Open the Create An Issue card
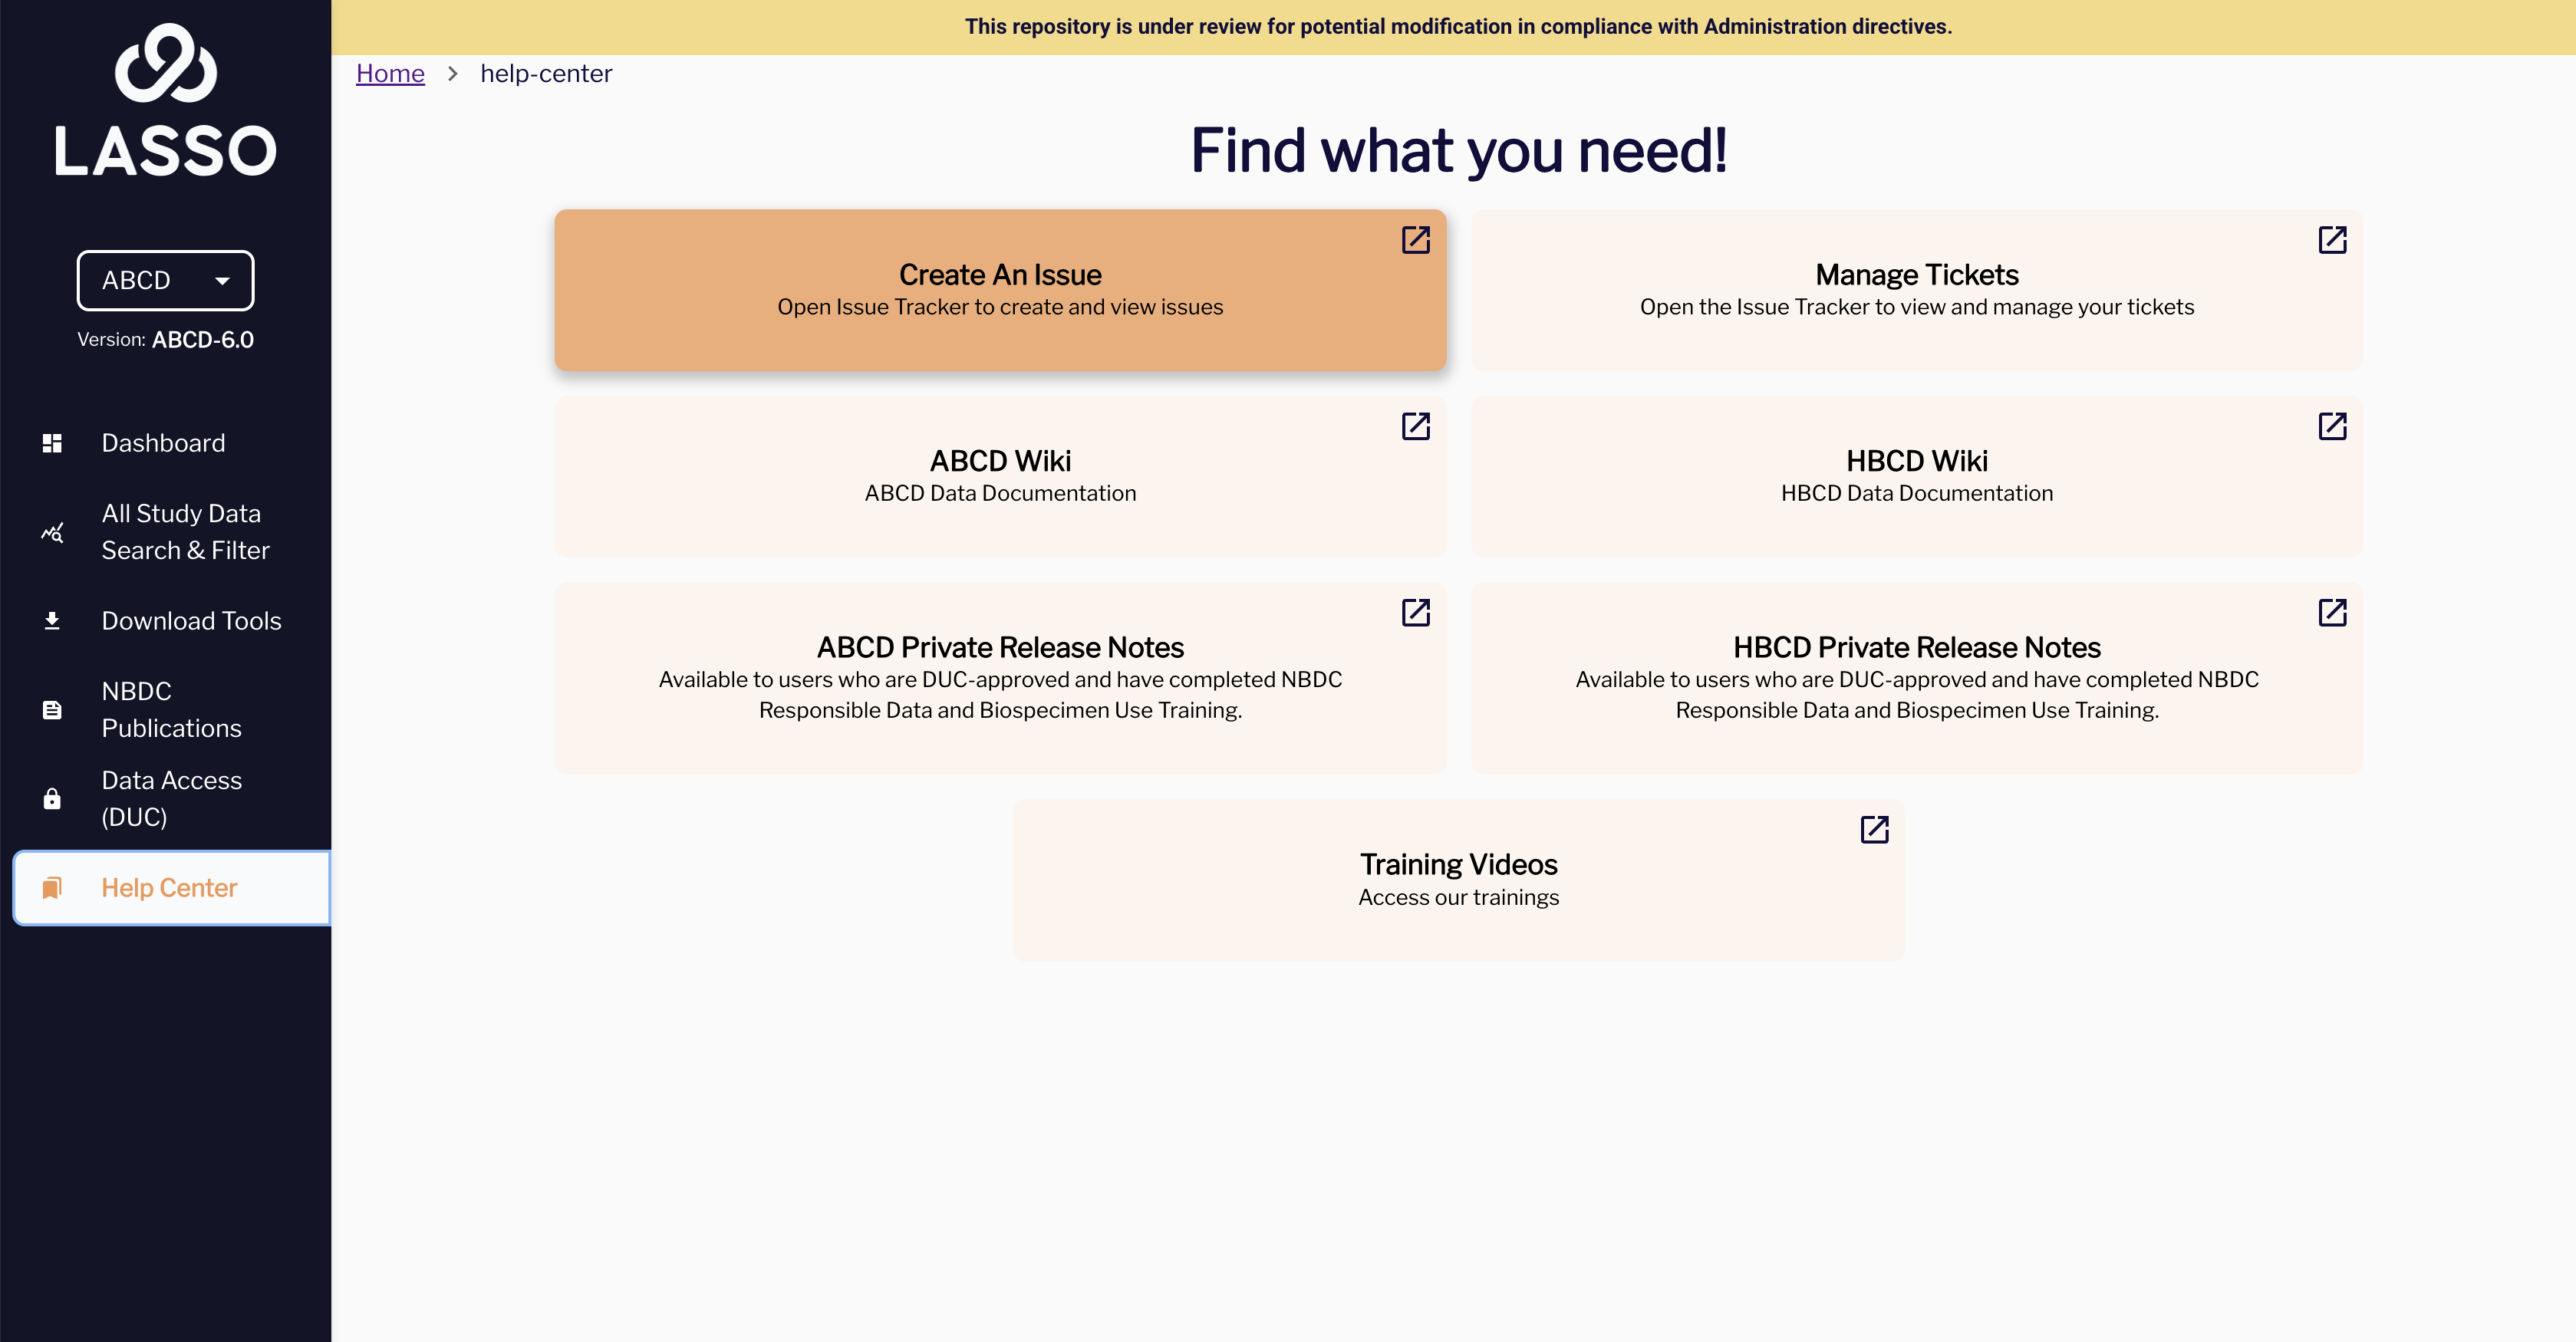The image size is (2576, 1342). click(x=1000, y=290)
